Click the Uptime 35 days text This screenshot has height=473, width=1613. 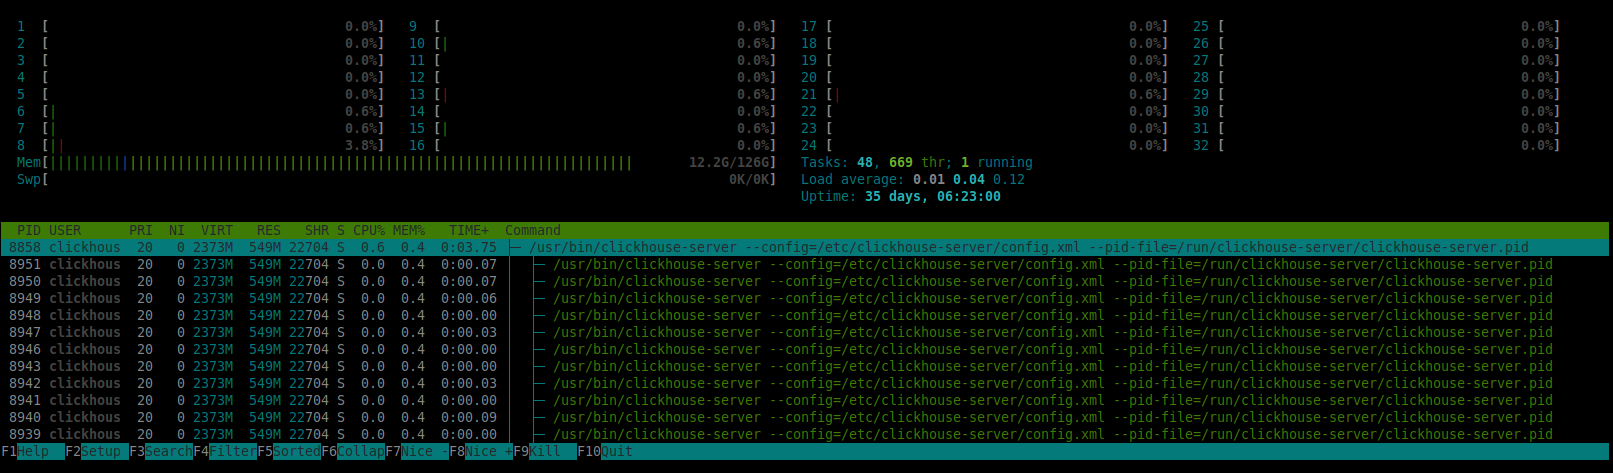pos(901,196)
